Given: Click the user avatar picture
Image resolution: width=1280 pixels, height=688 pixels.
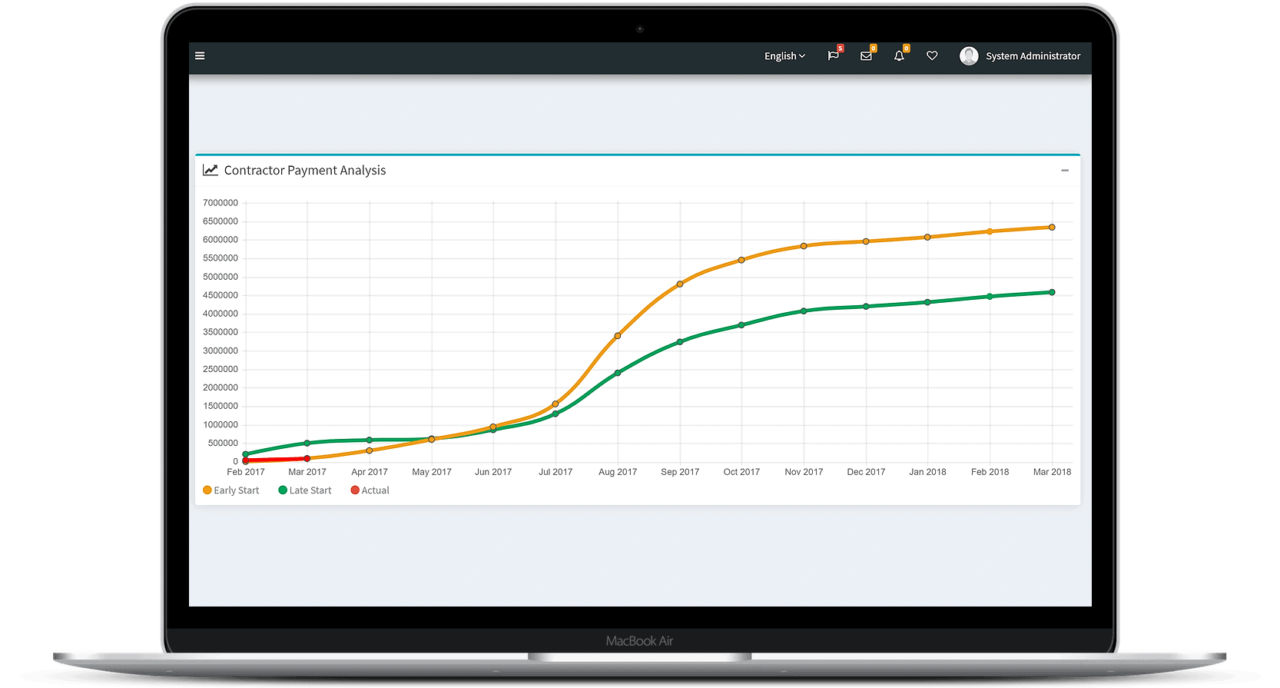Looking at the screenshot, I should (x=969, y=56).
